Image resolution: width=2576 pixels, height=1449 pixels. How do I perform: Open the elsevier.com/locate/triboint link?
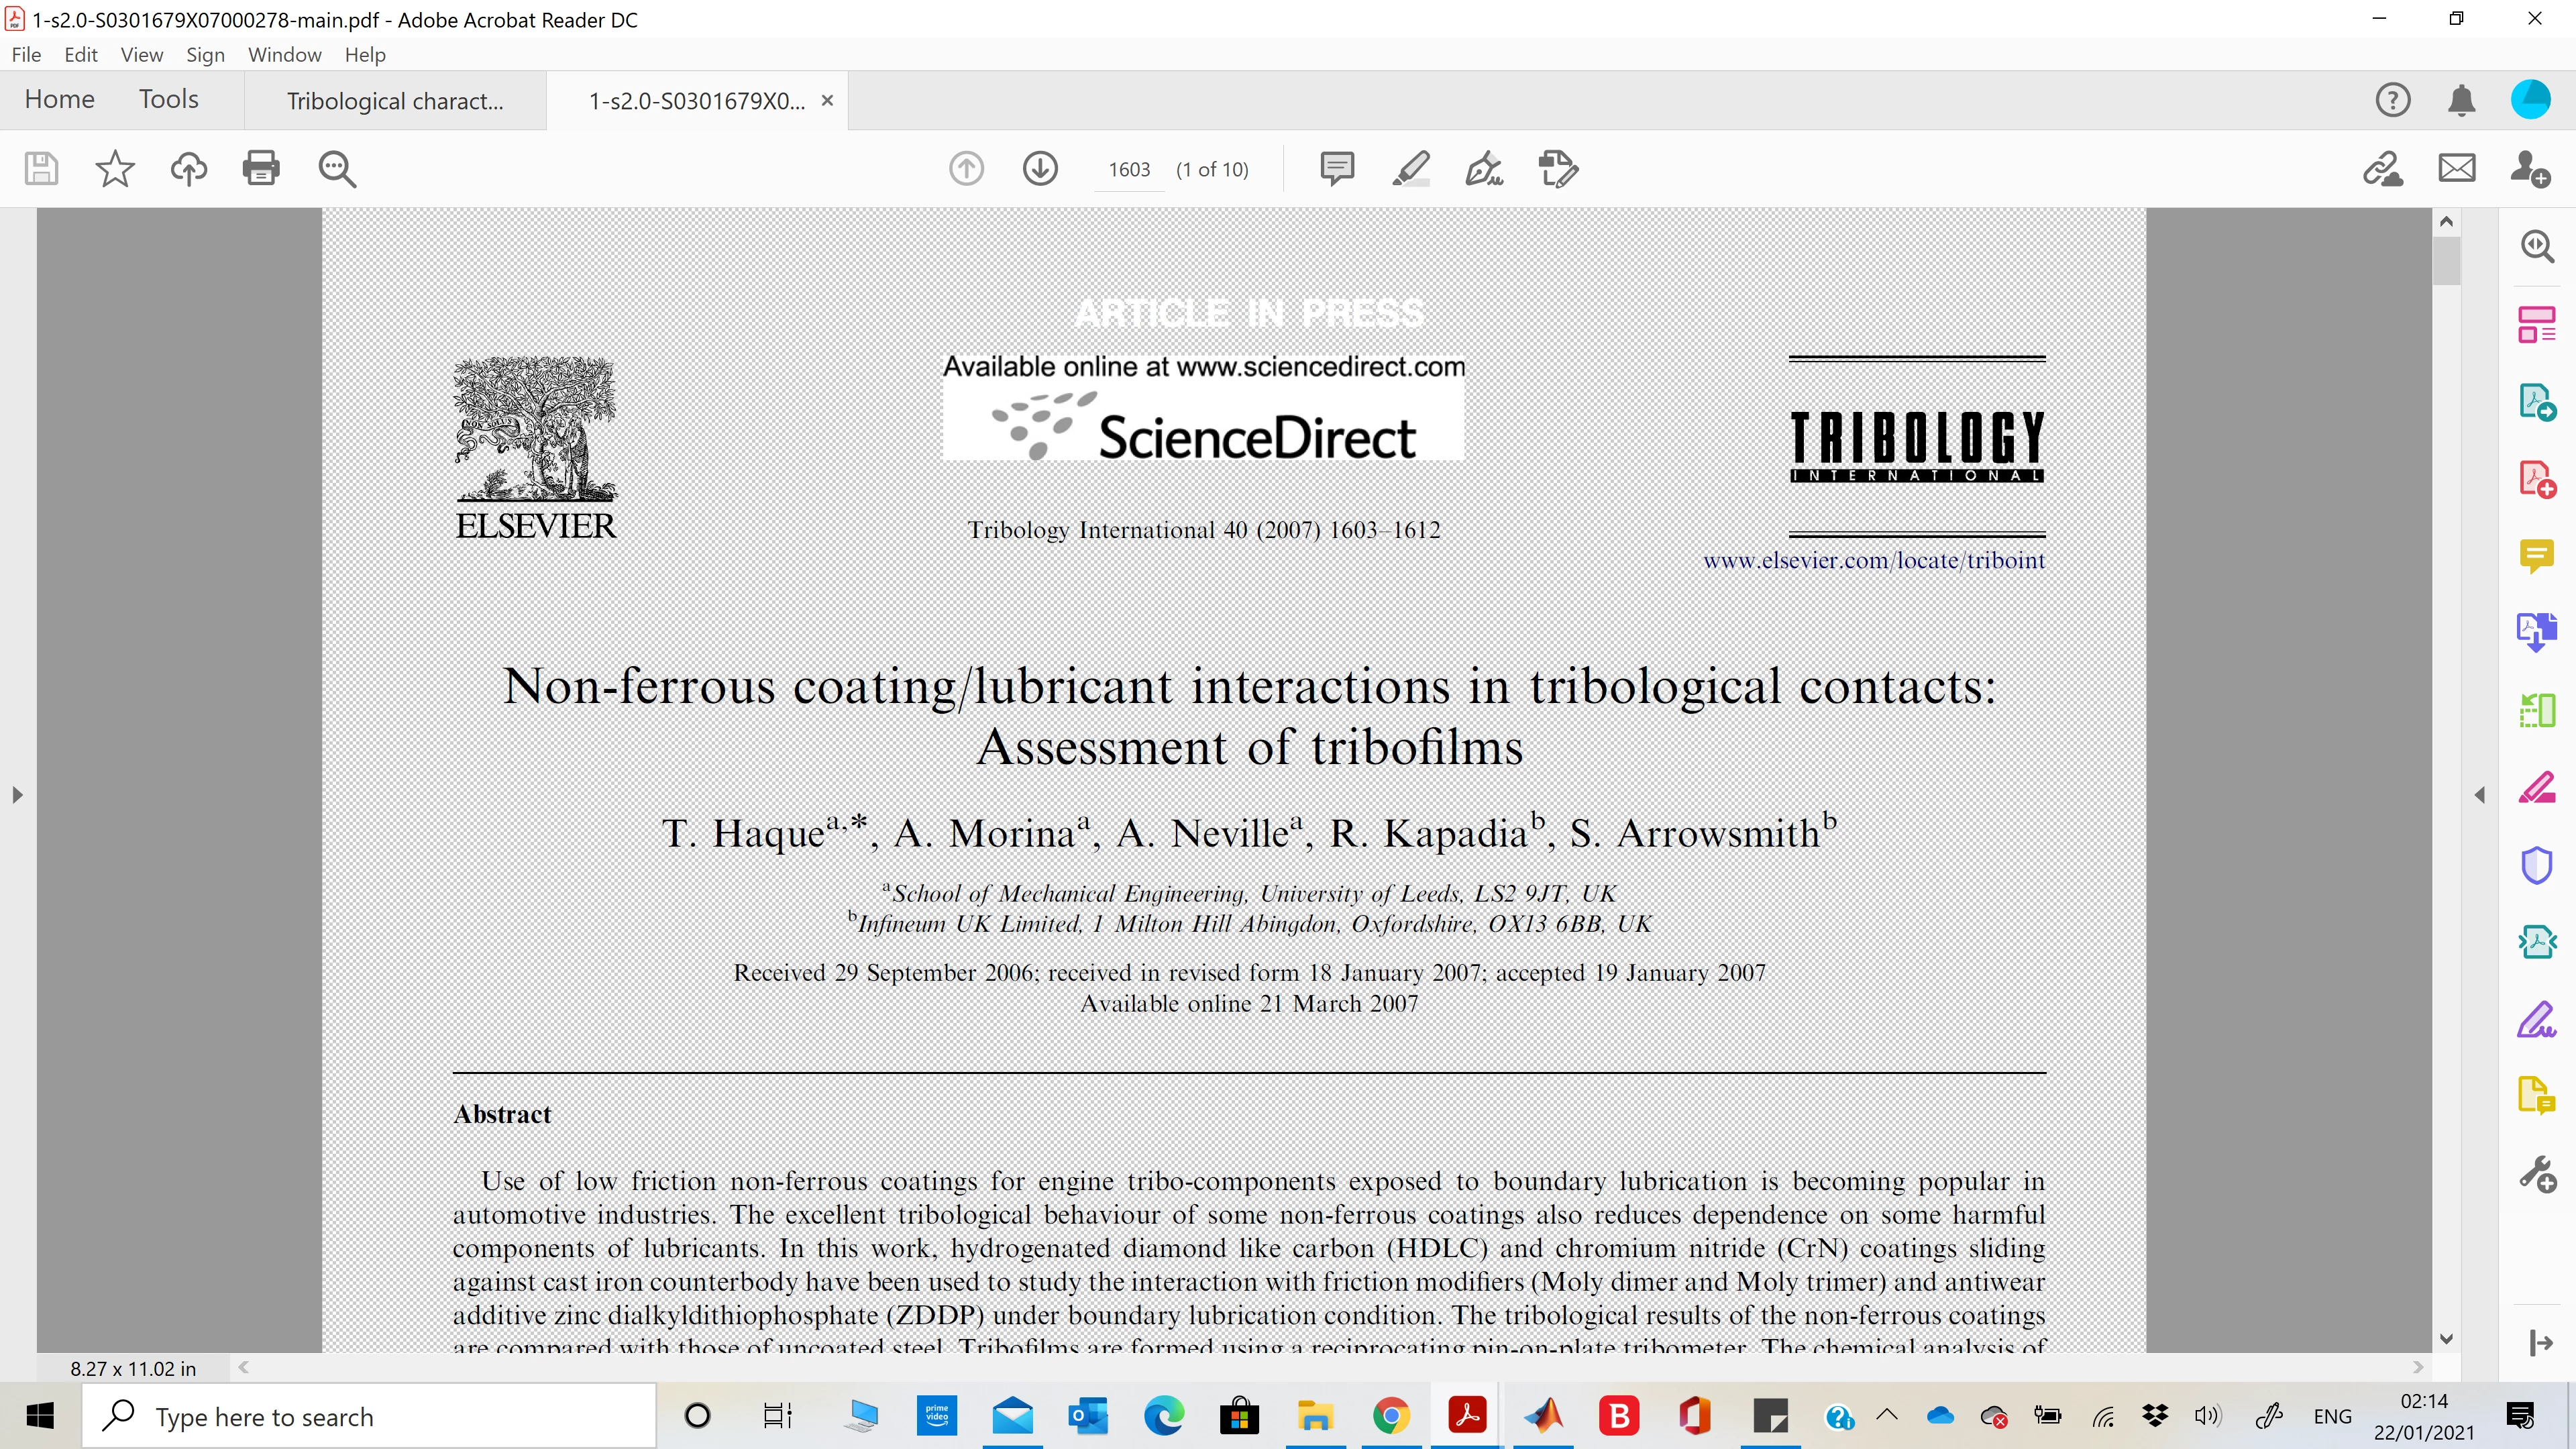[1873, 561]
